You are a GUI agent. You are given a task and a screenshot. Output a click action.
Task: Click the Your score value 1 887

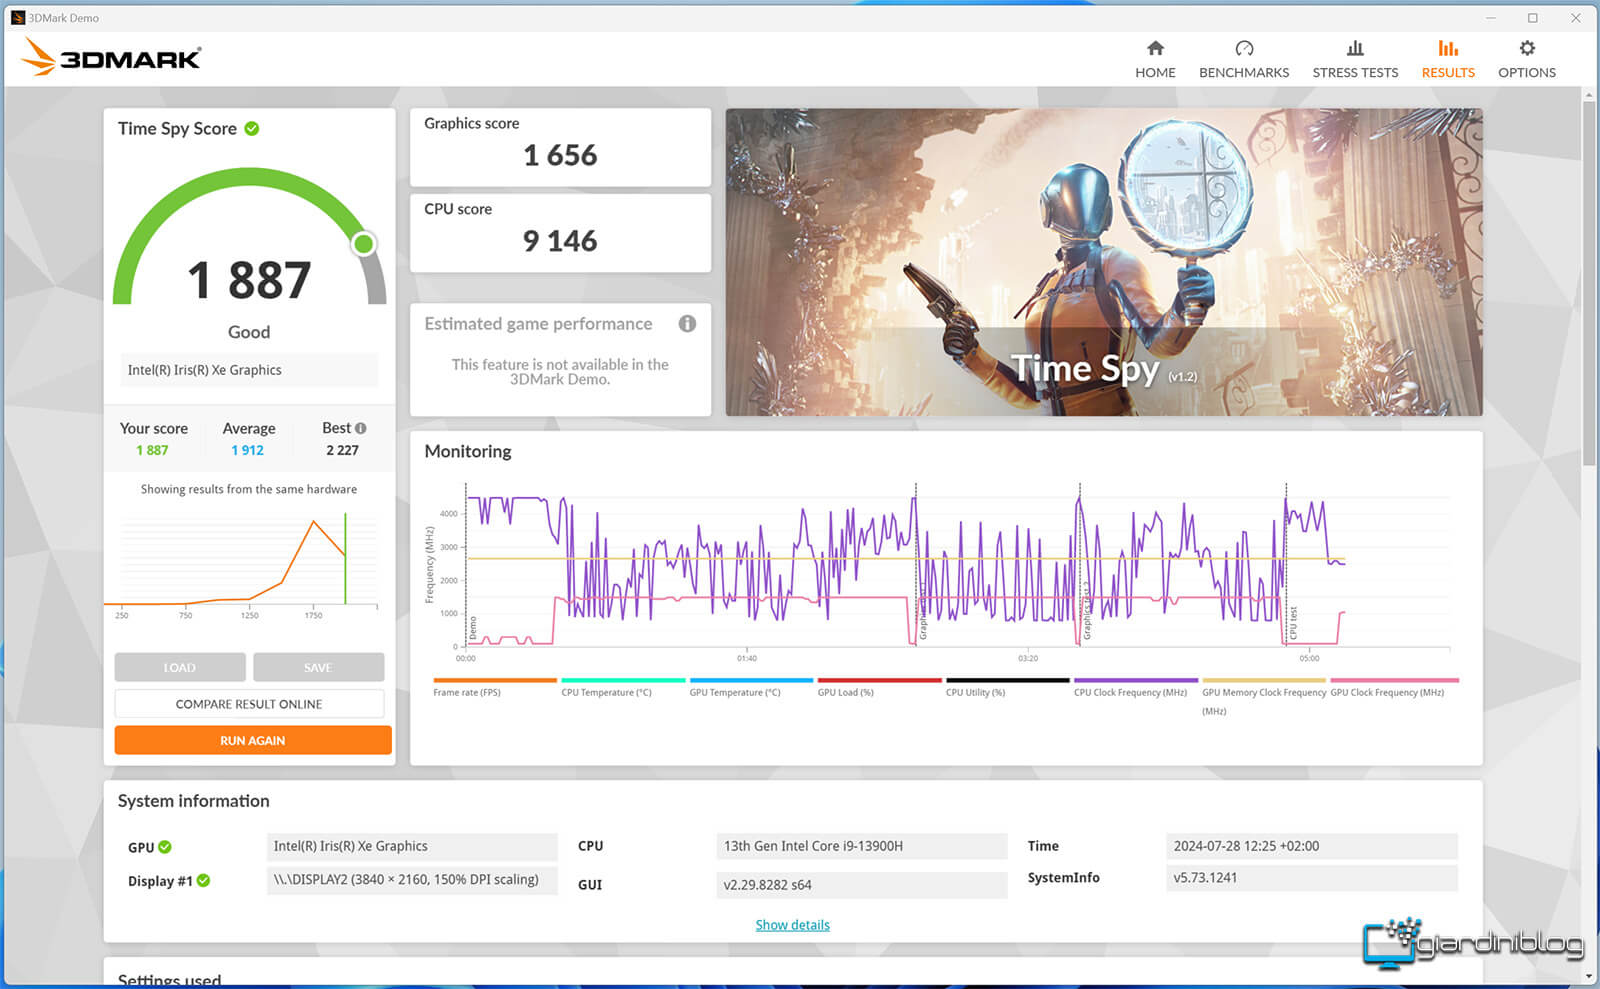(x=152, y=450)
